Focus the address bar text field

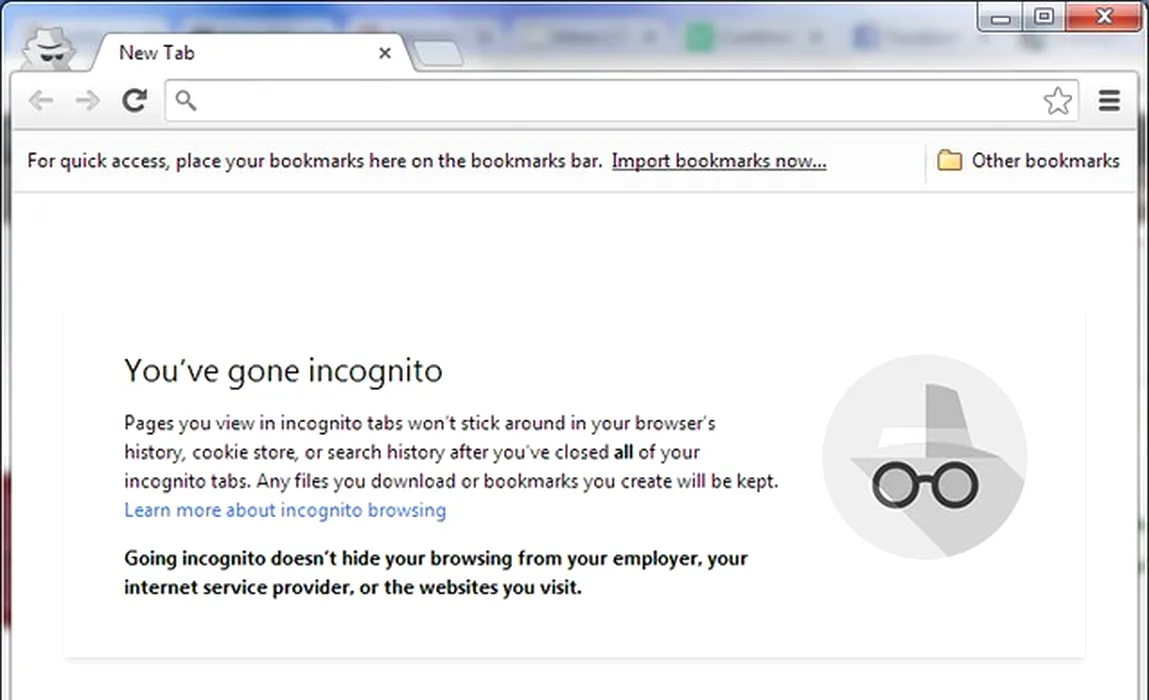point(610,100)
